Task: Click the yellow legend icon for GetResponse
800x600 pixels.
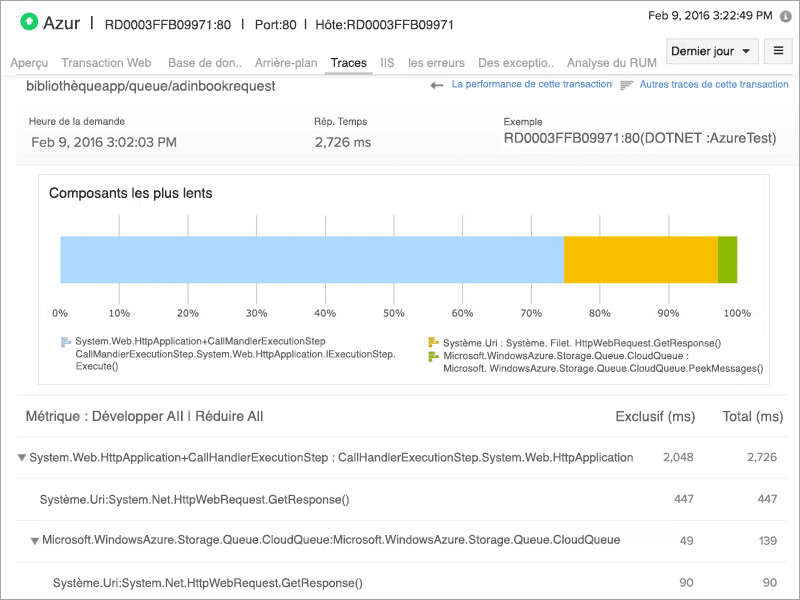Action: (433, 342)
